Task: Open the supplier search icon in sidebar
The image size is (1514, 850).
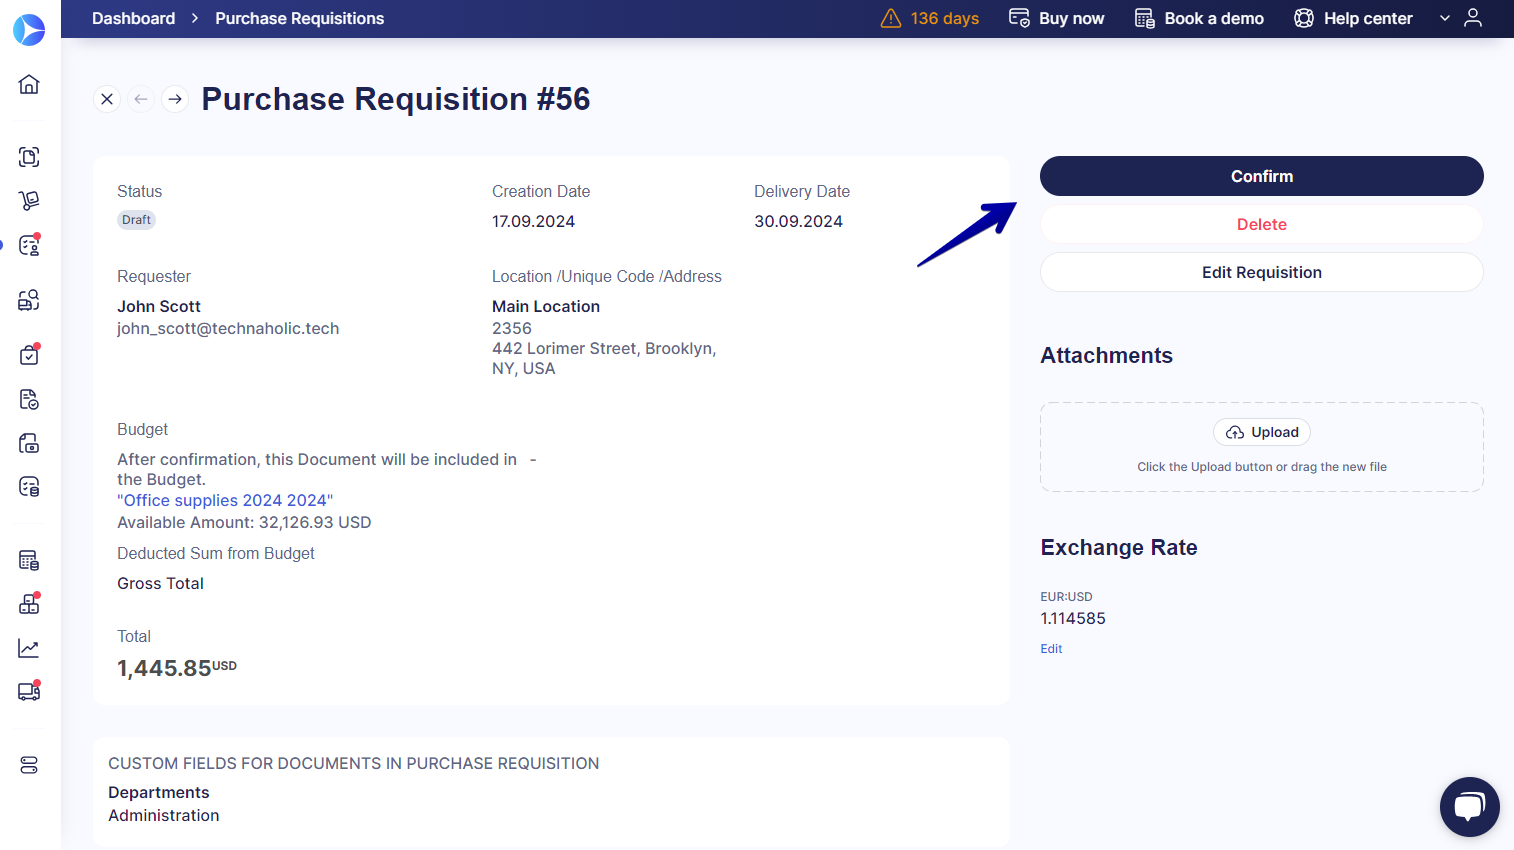Action: coord(29,299)
